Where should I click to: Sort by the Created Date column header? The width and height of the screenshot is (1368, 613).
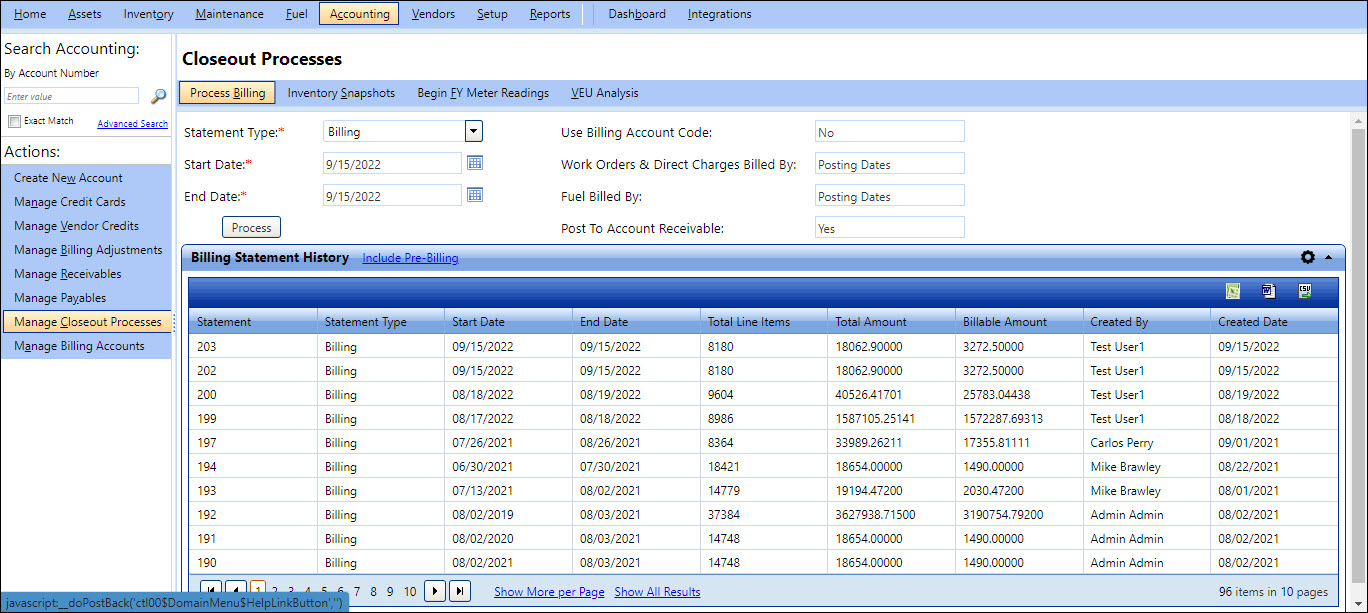1273,322
